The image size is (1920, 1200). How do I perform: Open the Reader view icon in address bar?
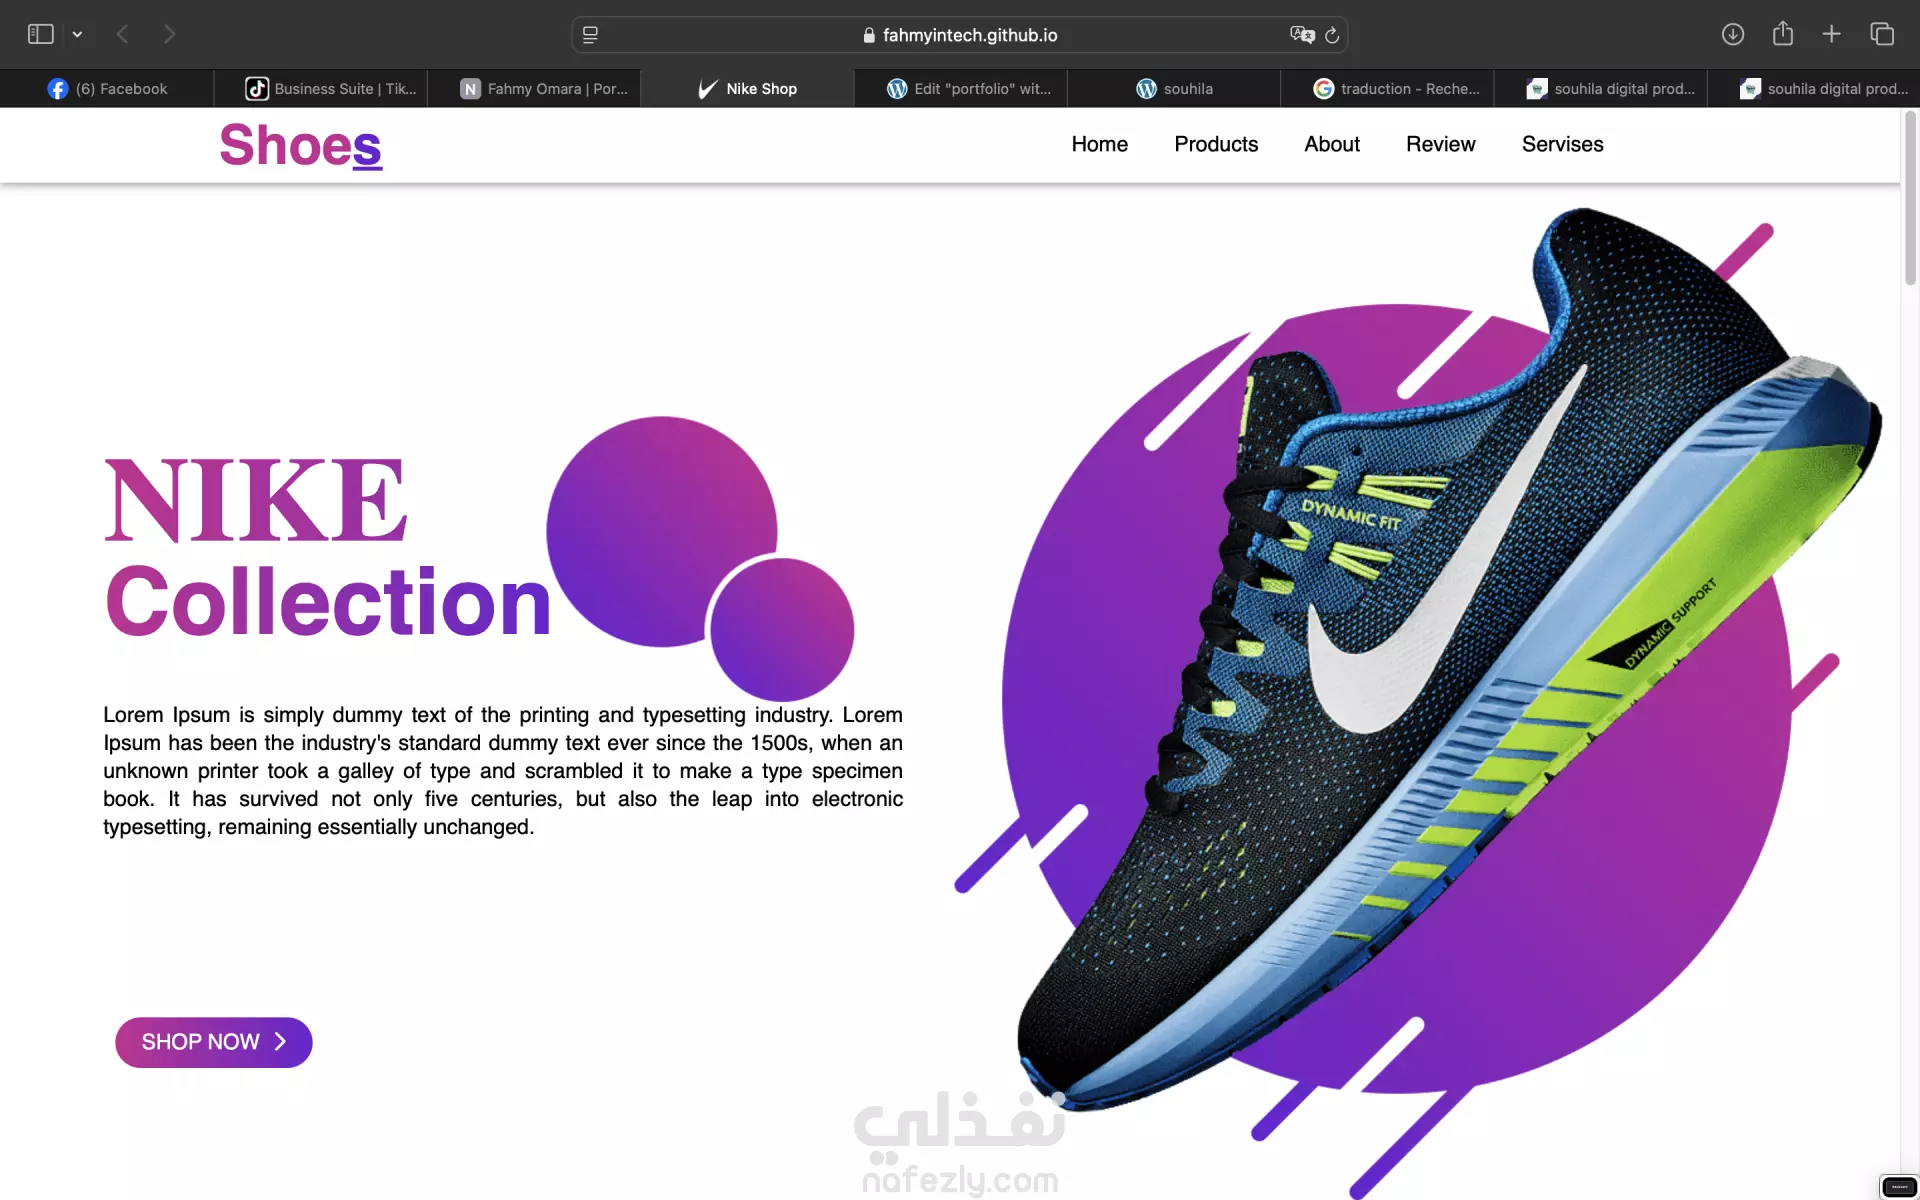tap(590, 35)
